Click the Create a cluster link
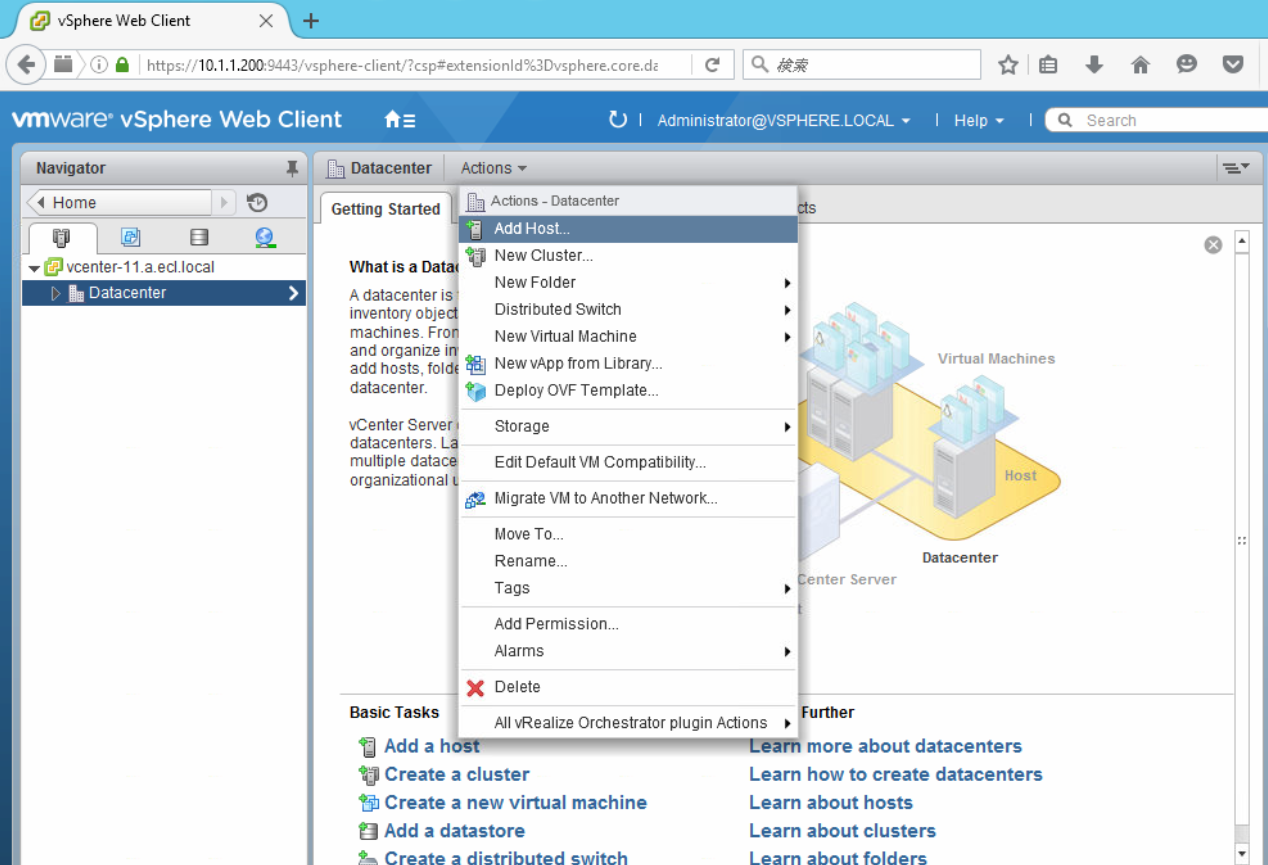The image size is (1268, 865). 456,774
